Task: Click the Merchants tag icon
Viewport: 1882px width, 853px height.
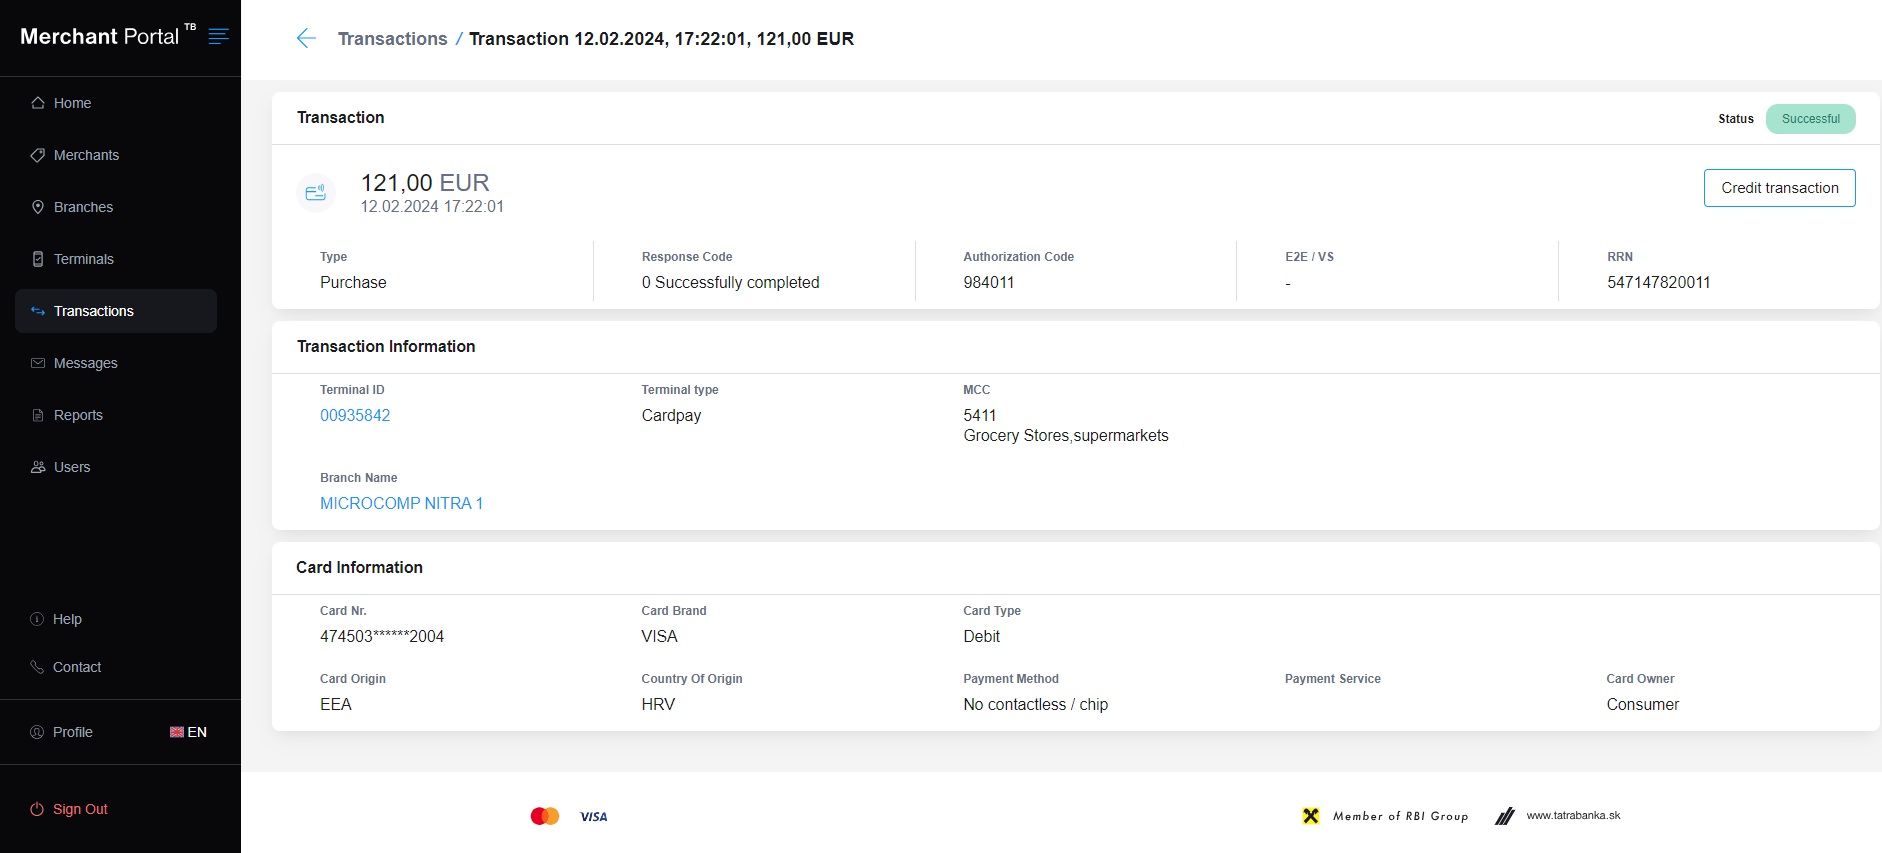Action: click(38, 155)
